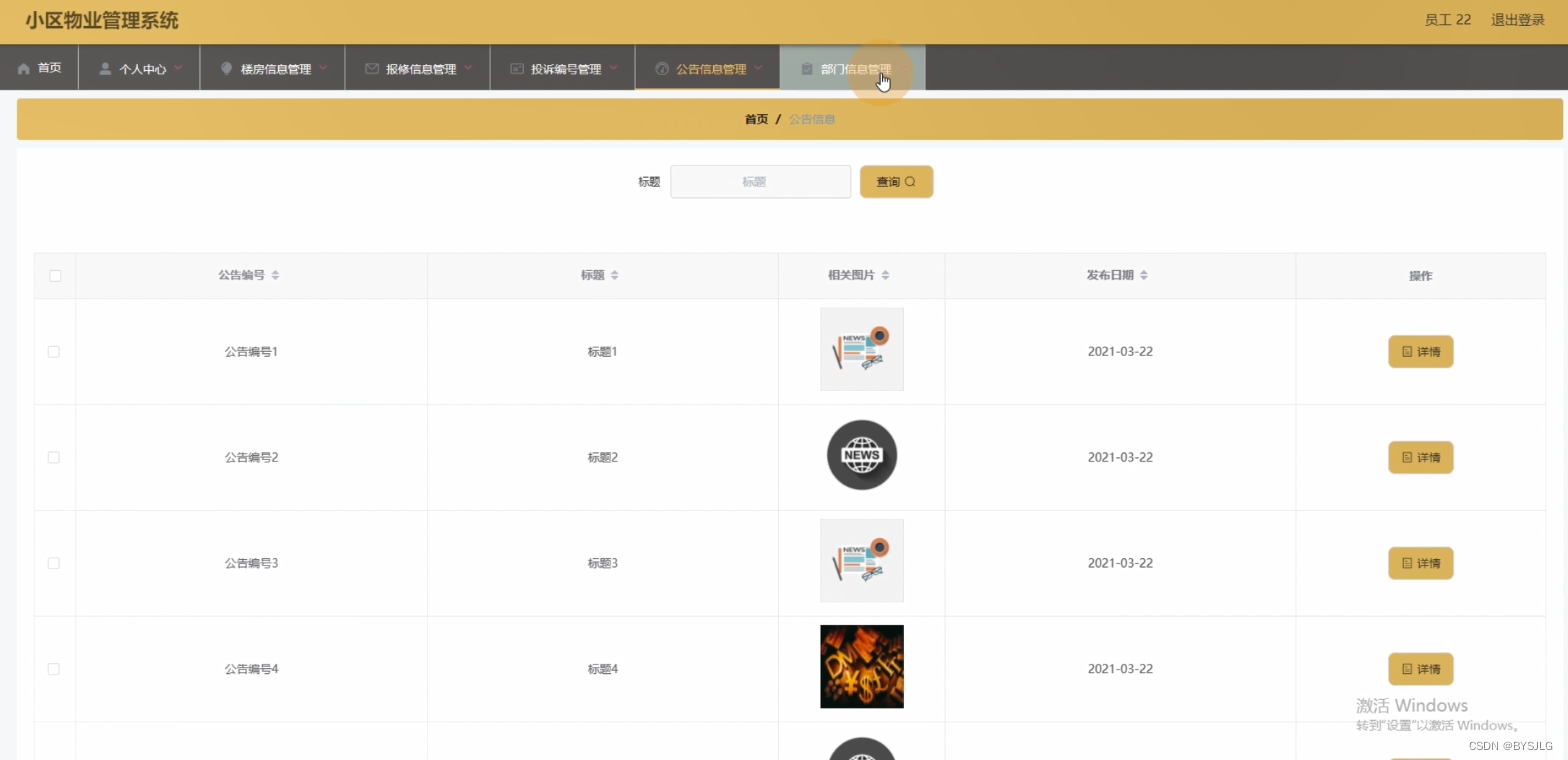The width and height of the screenshot is (1568, 760).
Task: Click the 首页 breadcrumb link
Action: click(x=756, y=119)
